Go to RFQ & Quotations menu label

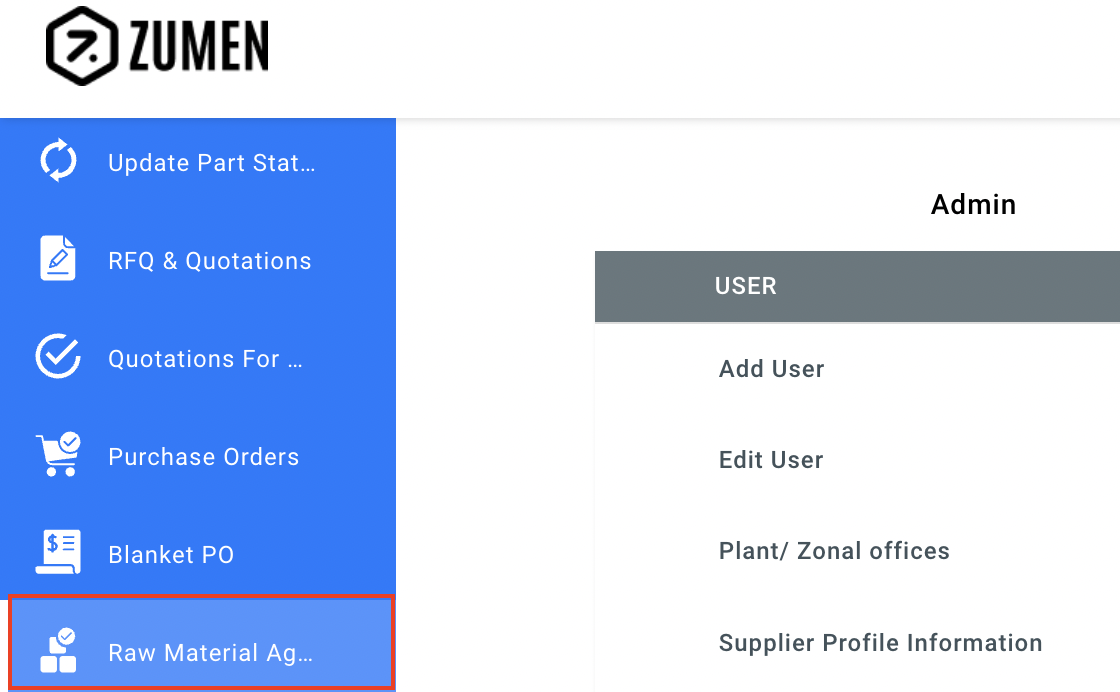tap(210, 261)
